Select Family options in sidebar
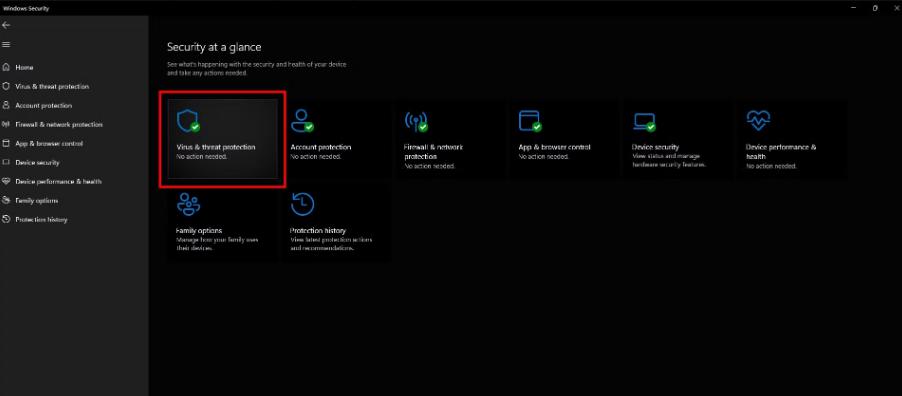Viewport: 902px width, 396px height. [x=37, y=200]
